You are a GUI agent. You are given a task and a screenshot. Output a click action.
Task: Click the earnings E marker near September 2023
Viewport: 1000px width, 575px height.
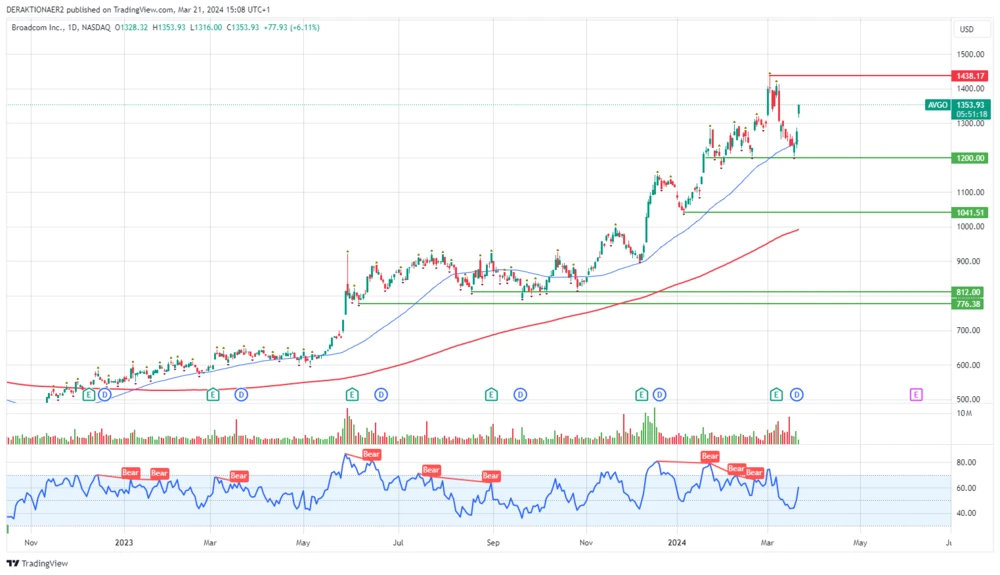click(491, 395)
